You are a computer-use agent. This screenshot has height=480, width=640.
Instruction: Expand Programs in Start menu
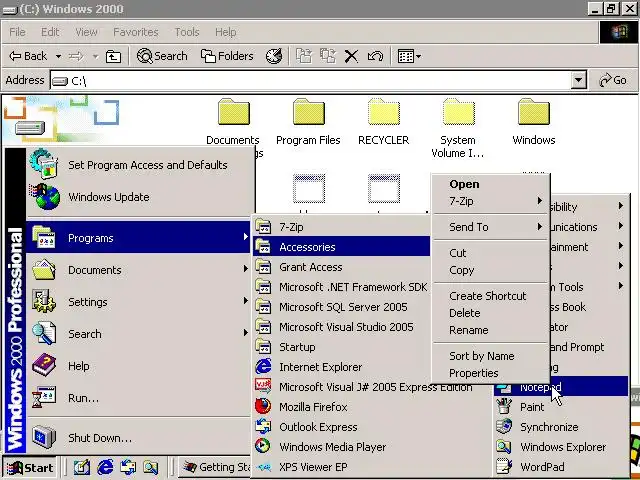coord(139,238)
